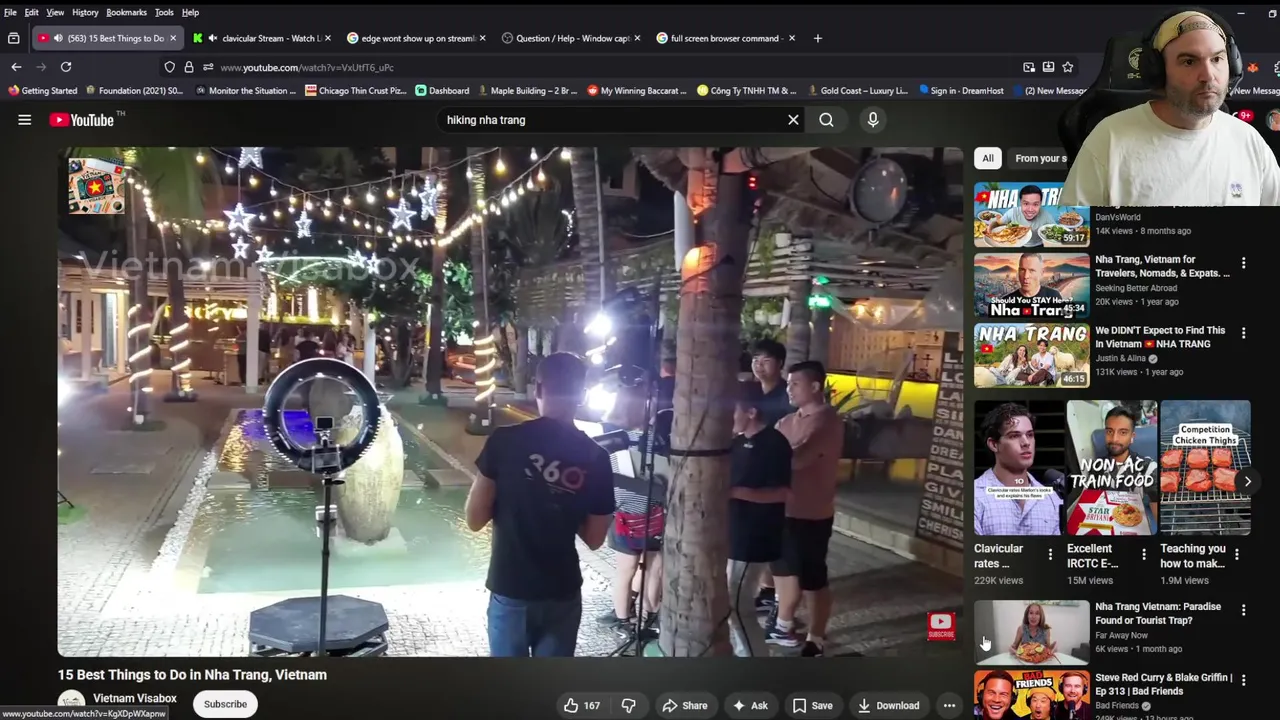Open the Help menu

coord(190,12)
